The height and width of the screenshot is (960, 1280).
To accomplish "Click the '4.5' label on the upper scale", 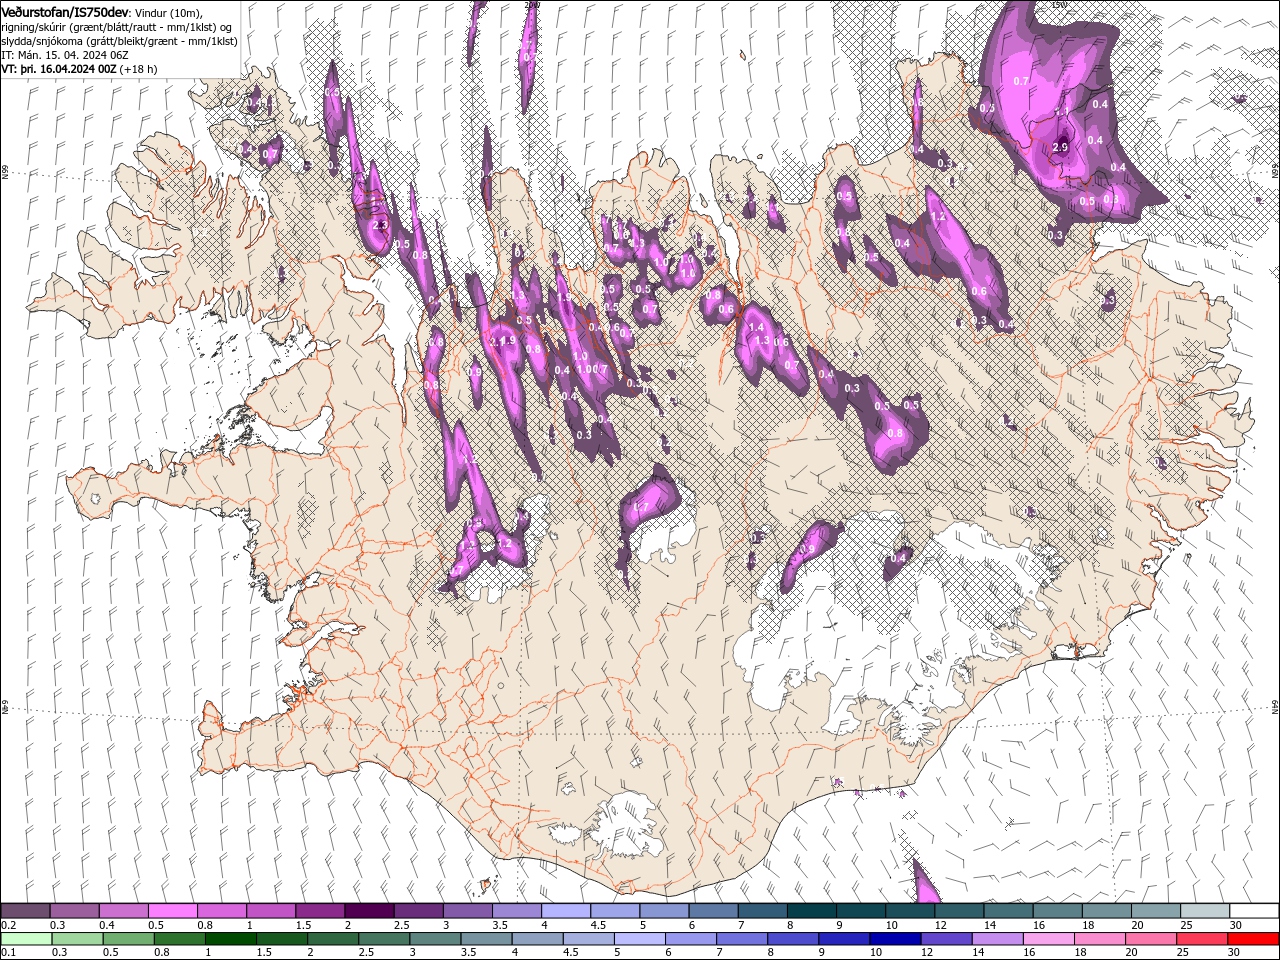I will [x=598, y=925].
